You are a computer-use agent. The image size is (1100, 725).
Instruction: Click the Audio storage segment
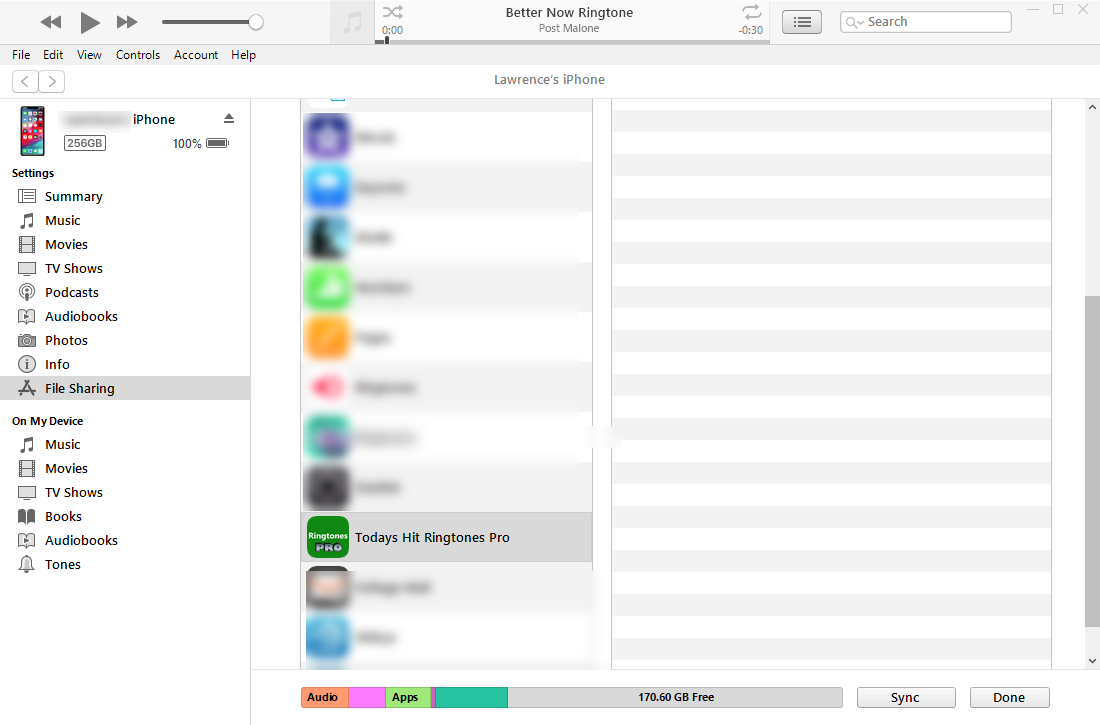pyautogui.click(x=325, y=697)
